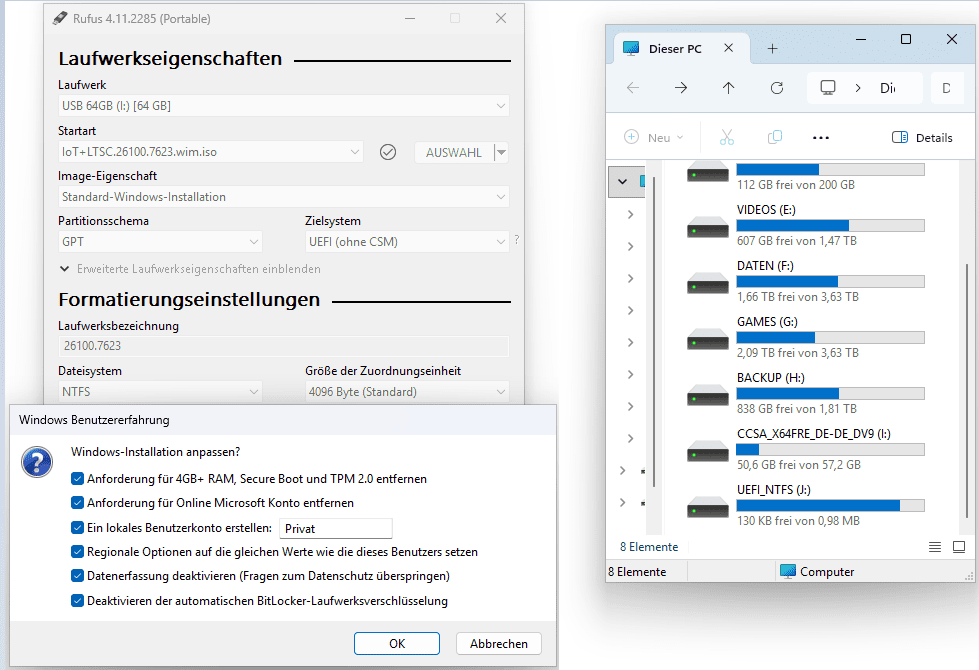The height and width of the screenshot is (670, 979).
Task: Switch explorer to details list view icon
Action: coord(935,547)
